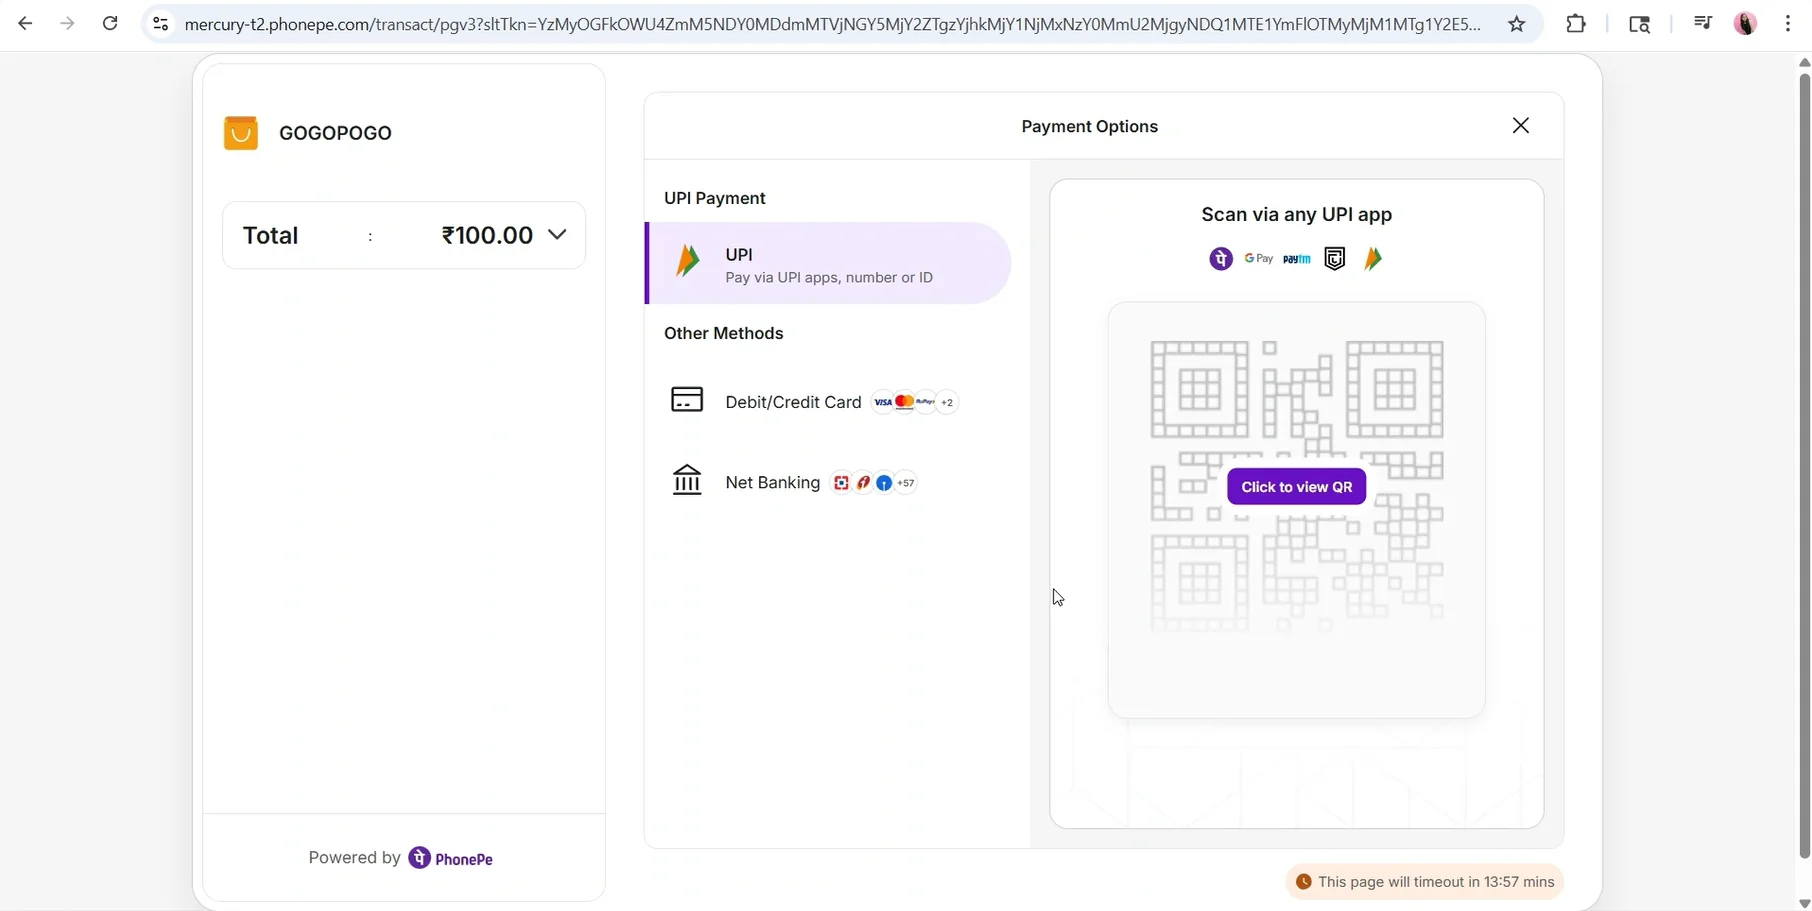This screenshot has height=911, width=1812.
Task: Click the bank building icon beside Net Banking
Action: click(687, 480)
